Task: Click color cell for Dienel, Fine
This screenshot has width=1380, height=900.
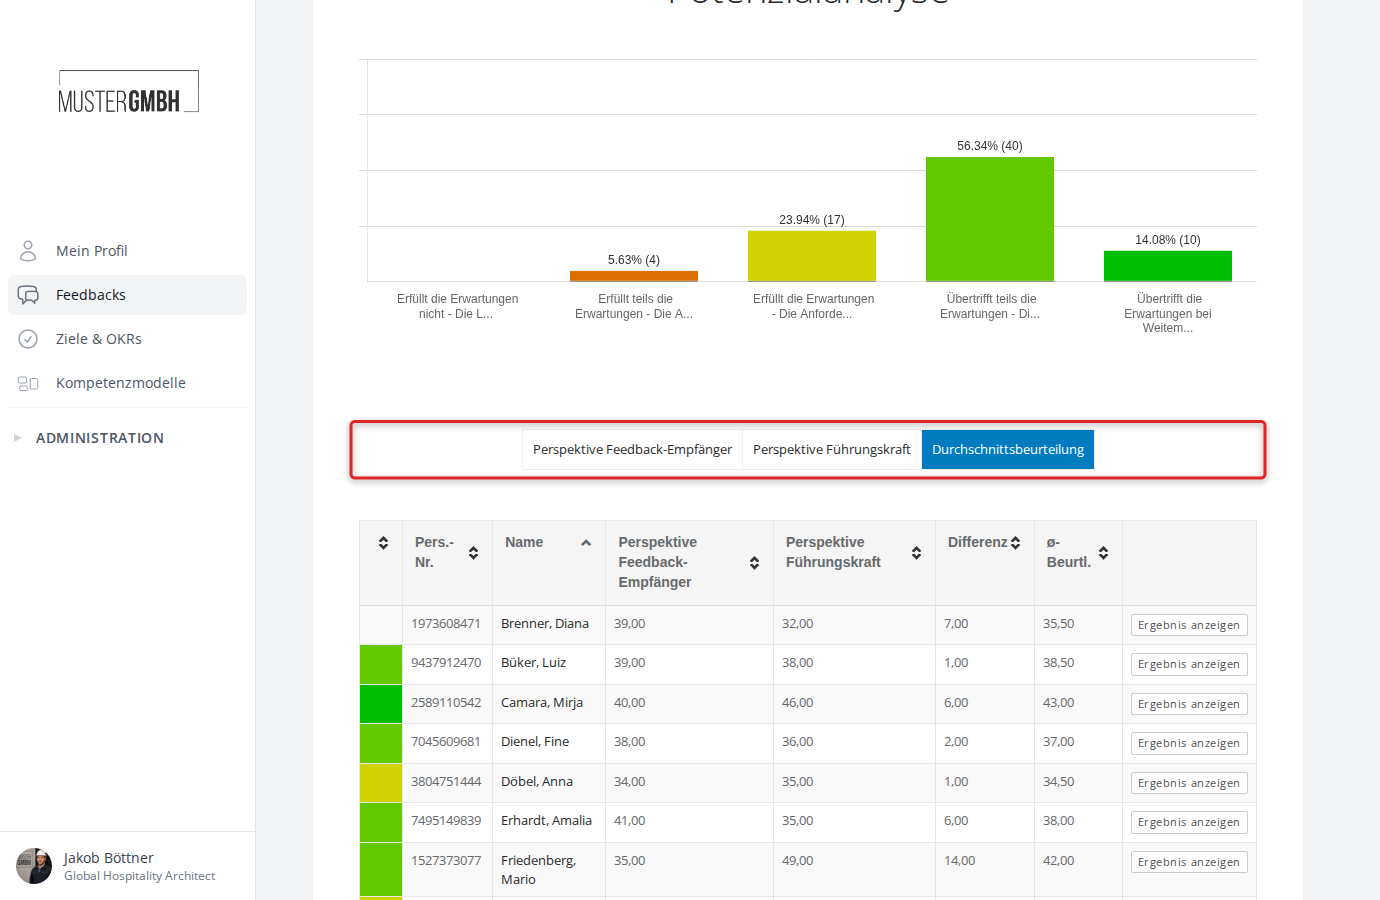Action: [381, 743]
